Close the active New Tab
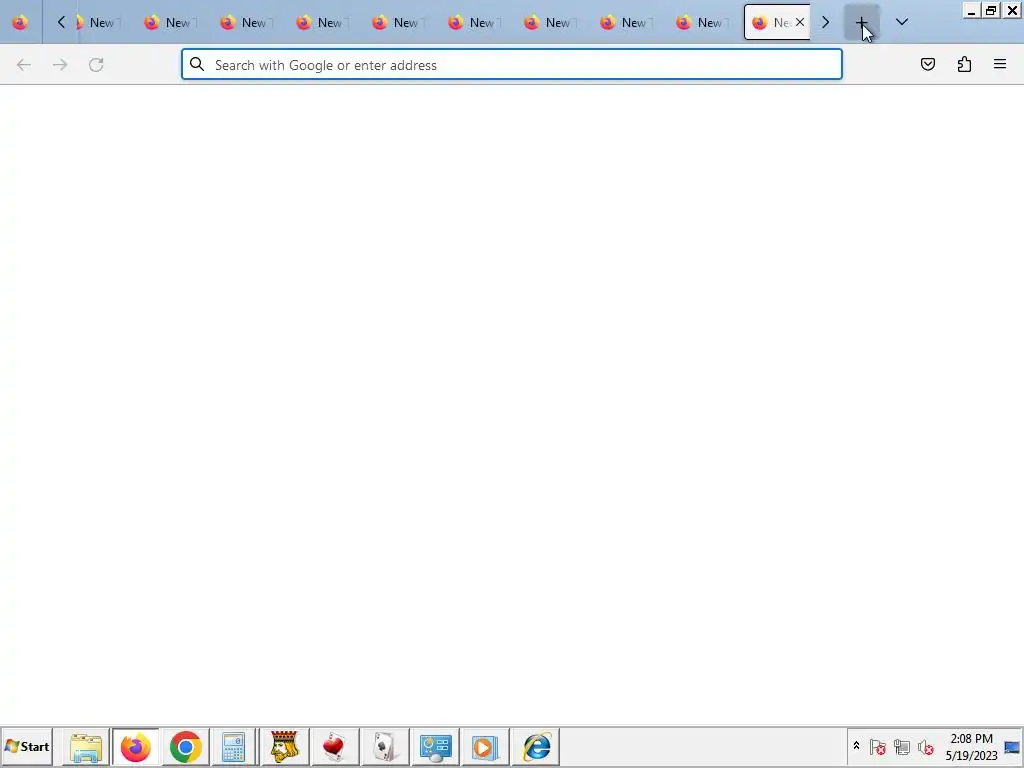 click(x=800, y=22)
